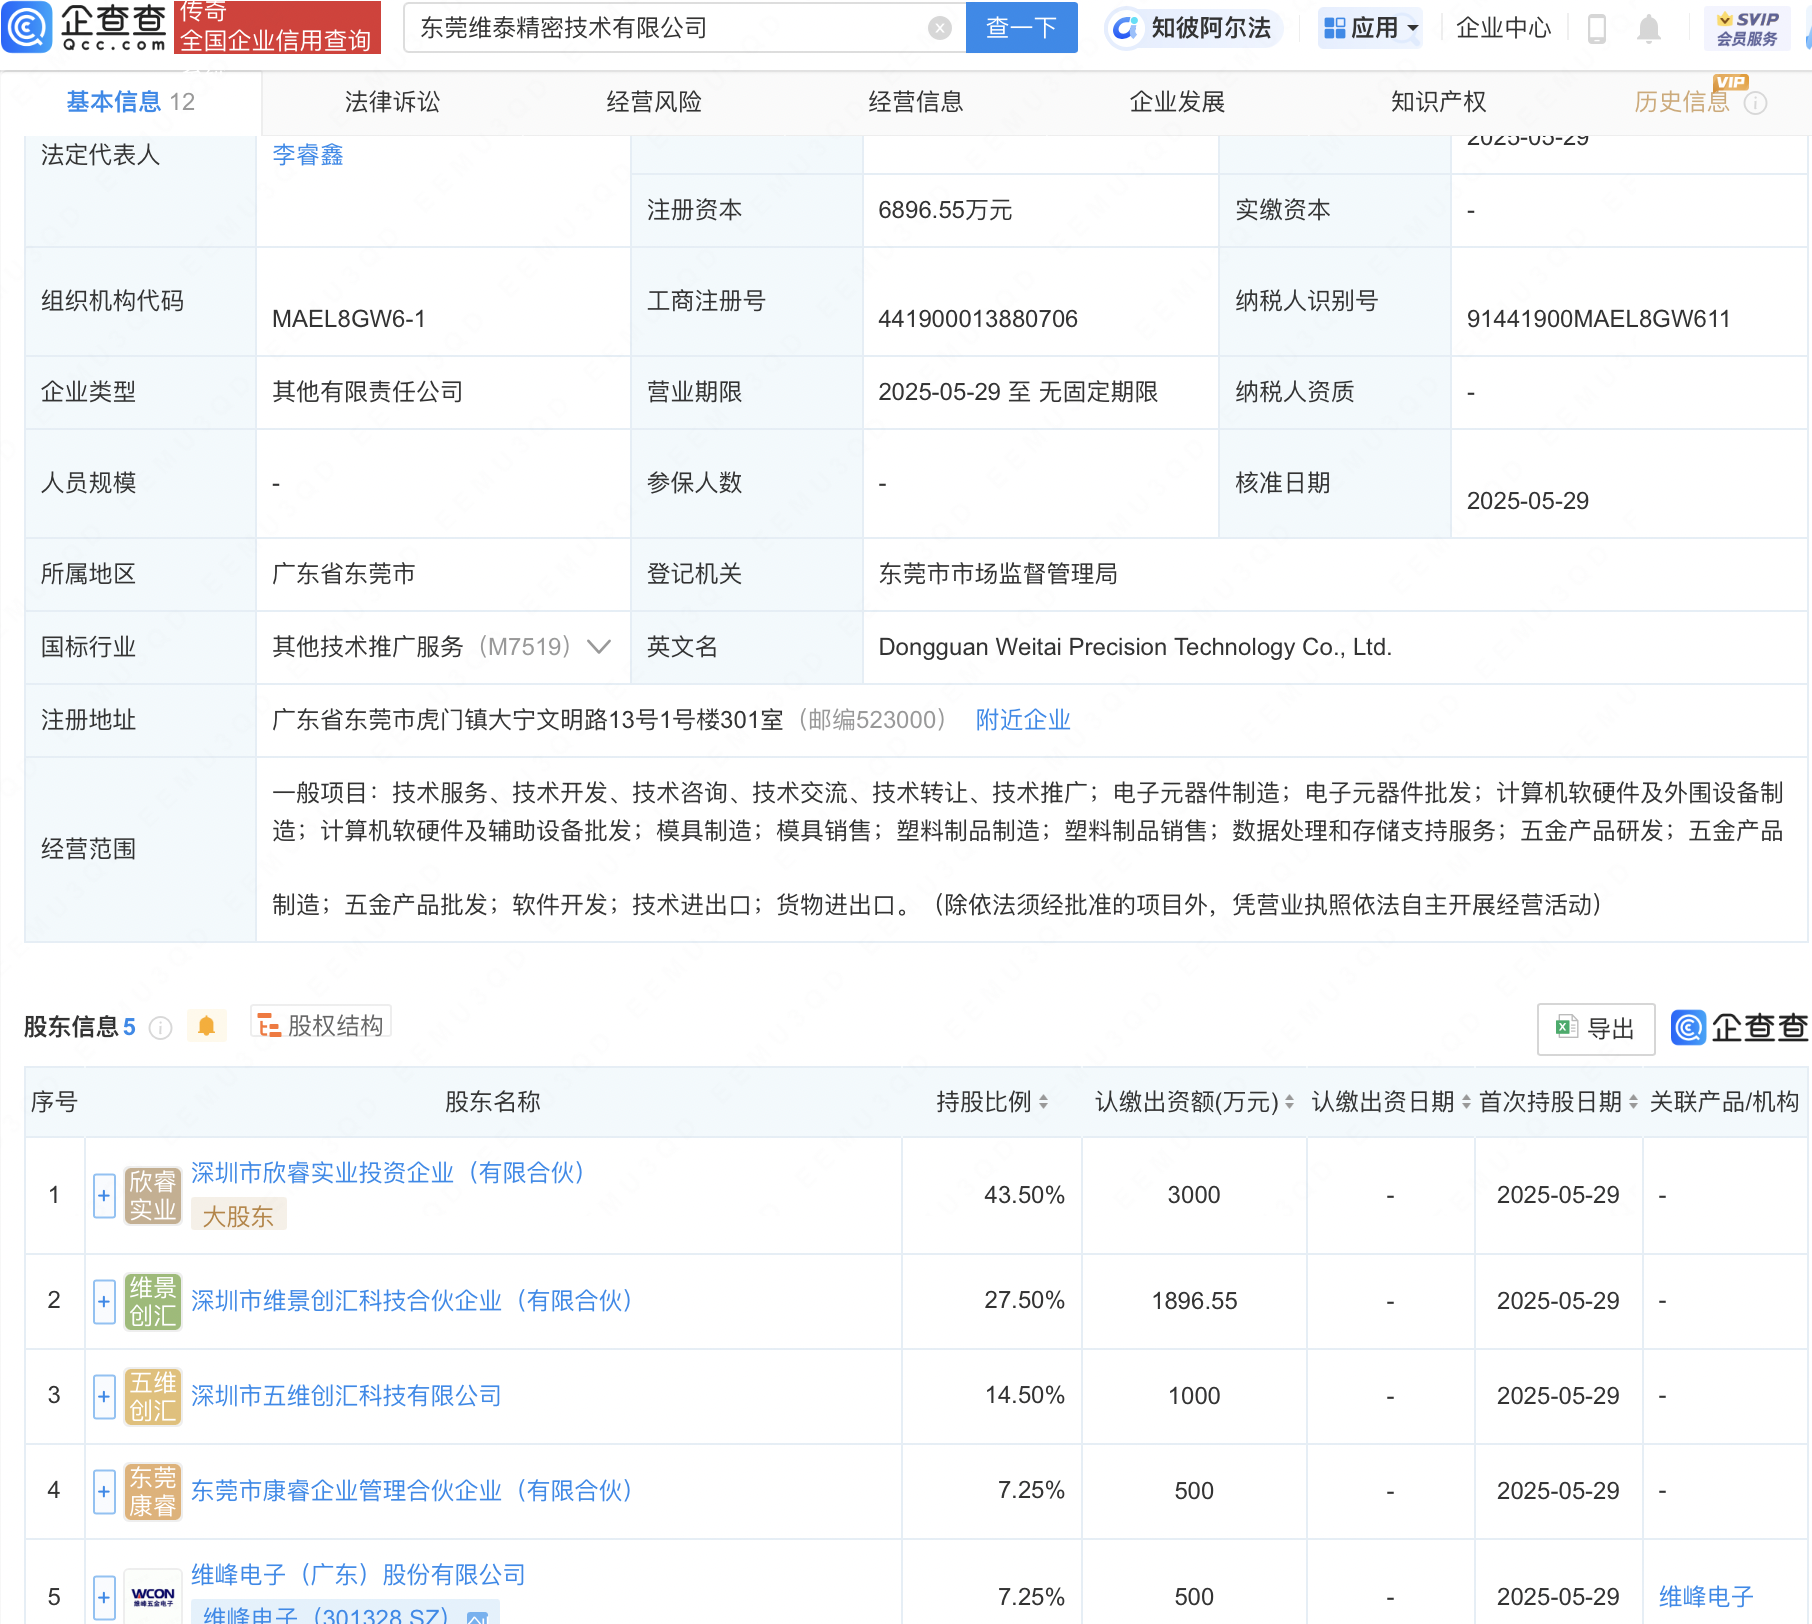This screenshot has height=1624, width=1812.
Task: Open 附近企业 link
Action: pos(1023,720)
